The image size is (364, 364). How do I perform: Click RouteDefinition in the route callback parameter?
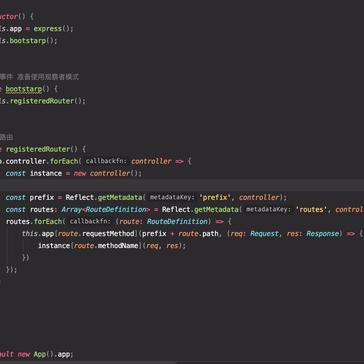[x=177, y=221]
